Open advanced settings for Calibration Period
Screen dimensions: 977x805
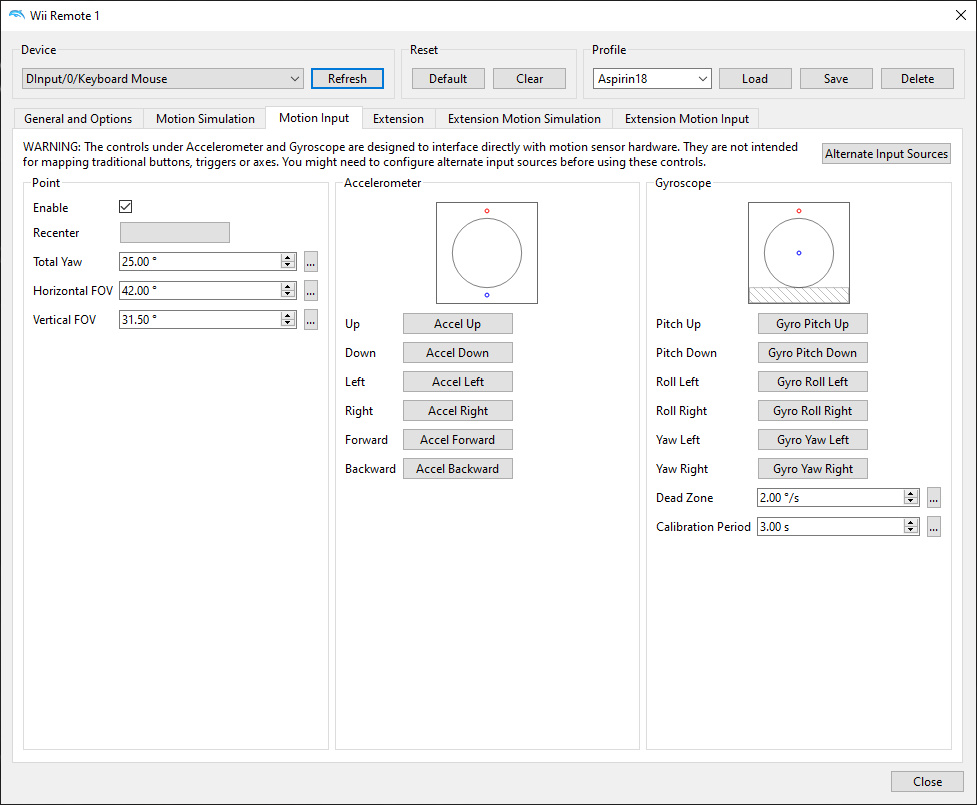[933, 526]
